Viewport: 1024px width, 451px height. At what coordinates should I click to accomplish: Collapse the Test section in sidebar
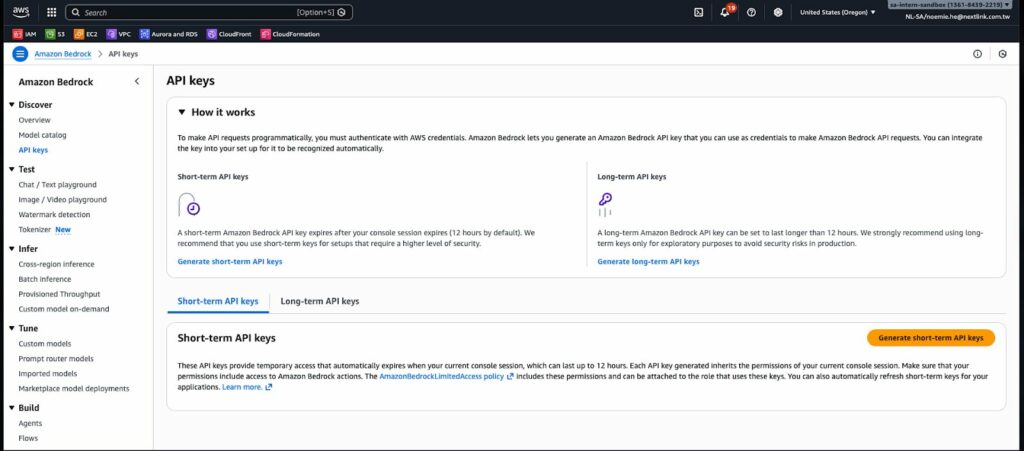click(x=12, y=169)
